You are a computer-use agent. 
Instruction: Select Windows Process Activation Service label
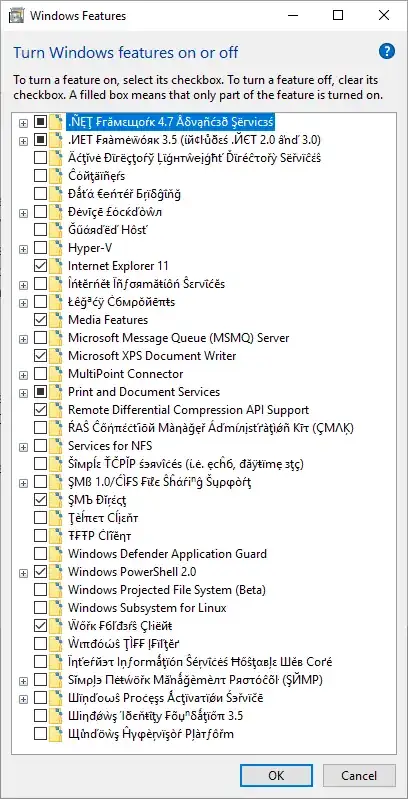165,698
